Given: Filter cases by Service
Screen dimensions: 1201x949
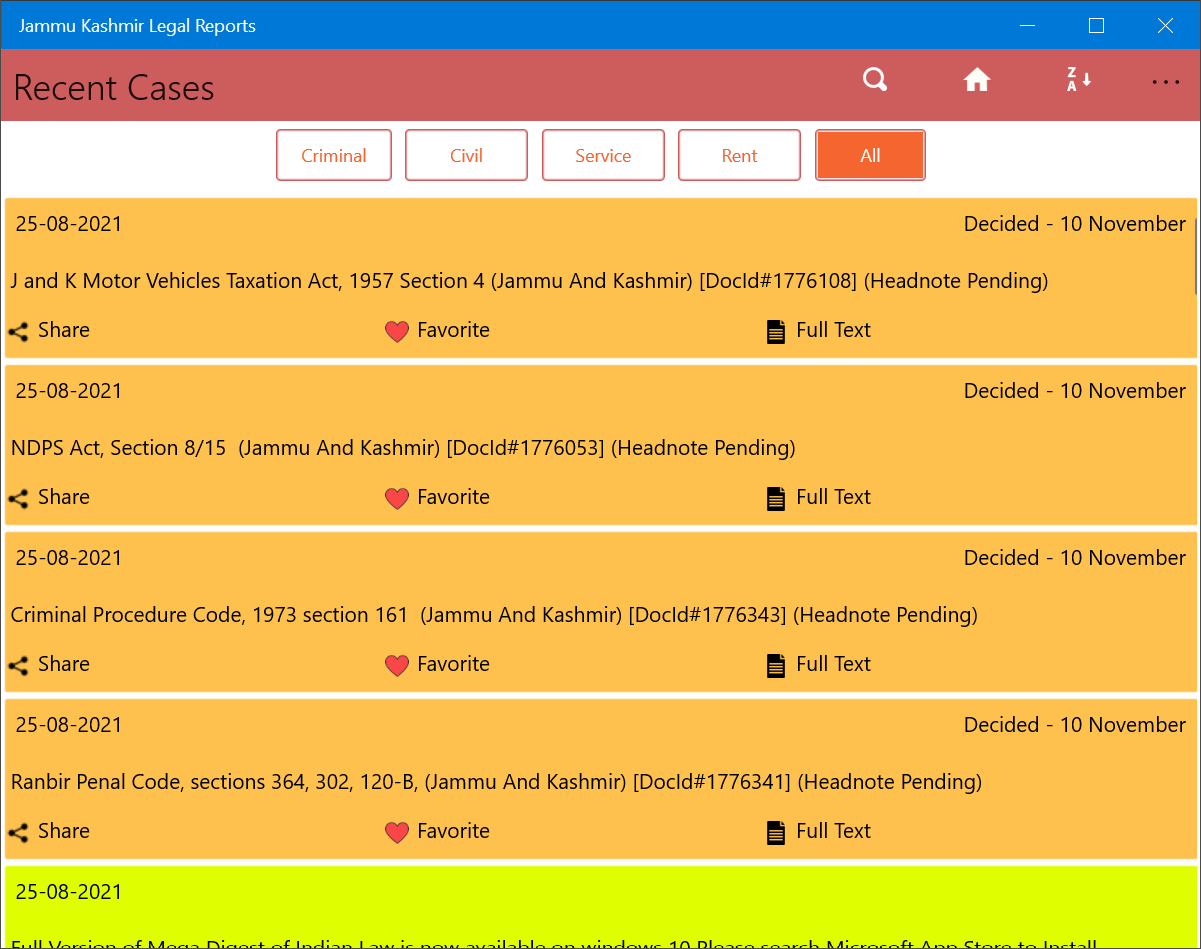Looking at the screenshot, I should 603,155.
